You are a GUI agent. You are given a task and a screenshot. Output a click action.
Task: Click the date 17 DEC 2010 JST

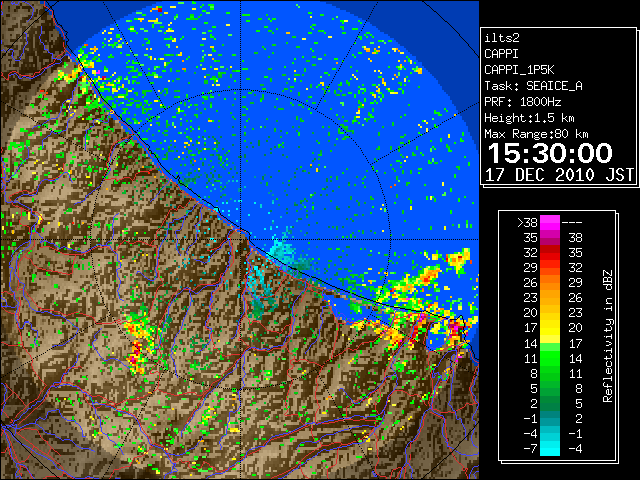(560, 175)
